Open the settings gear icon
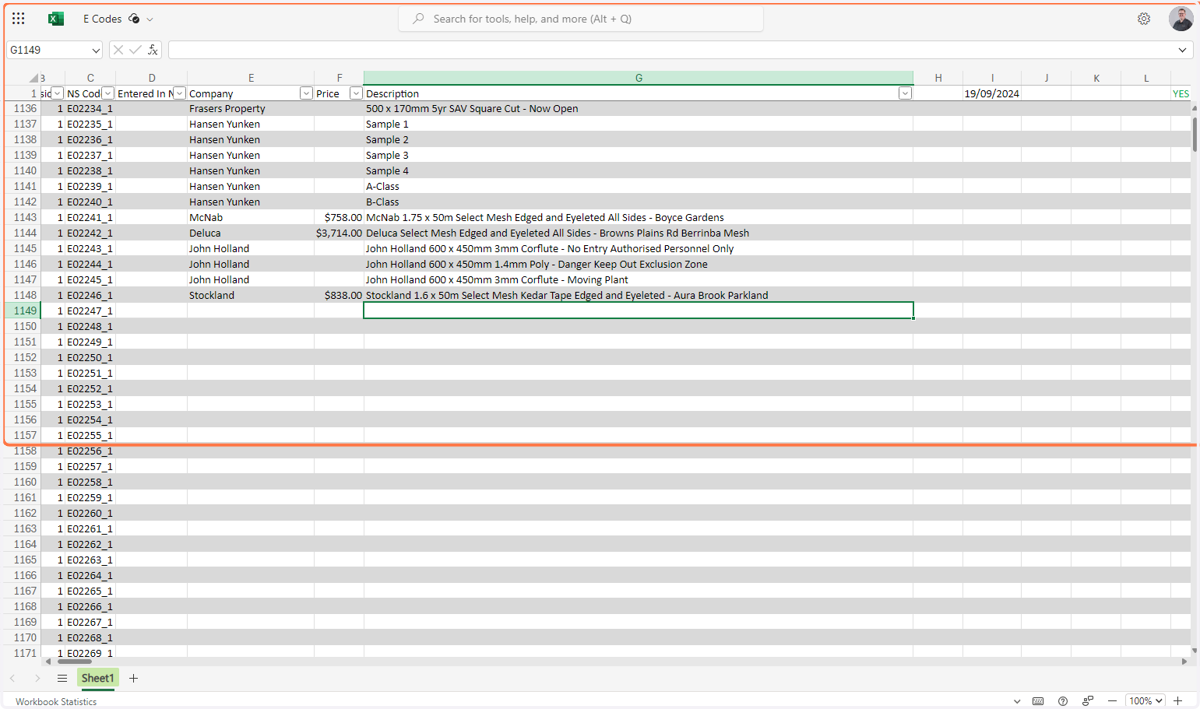This screenshot has width=1200, height=709. (x=1144, y=19)
